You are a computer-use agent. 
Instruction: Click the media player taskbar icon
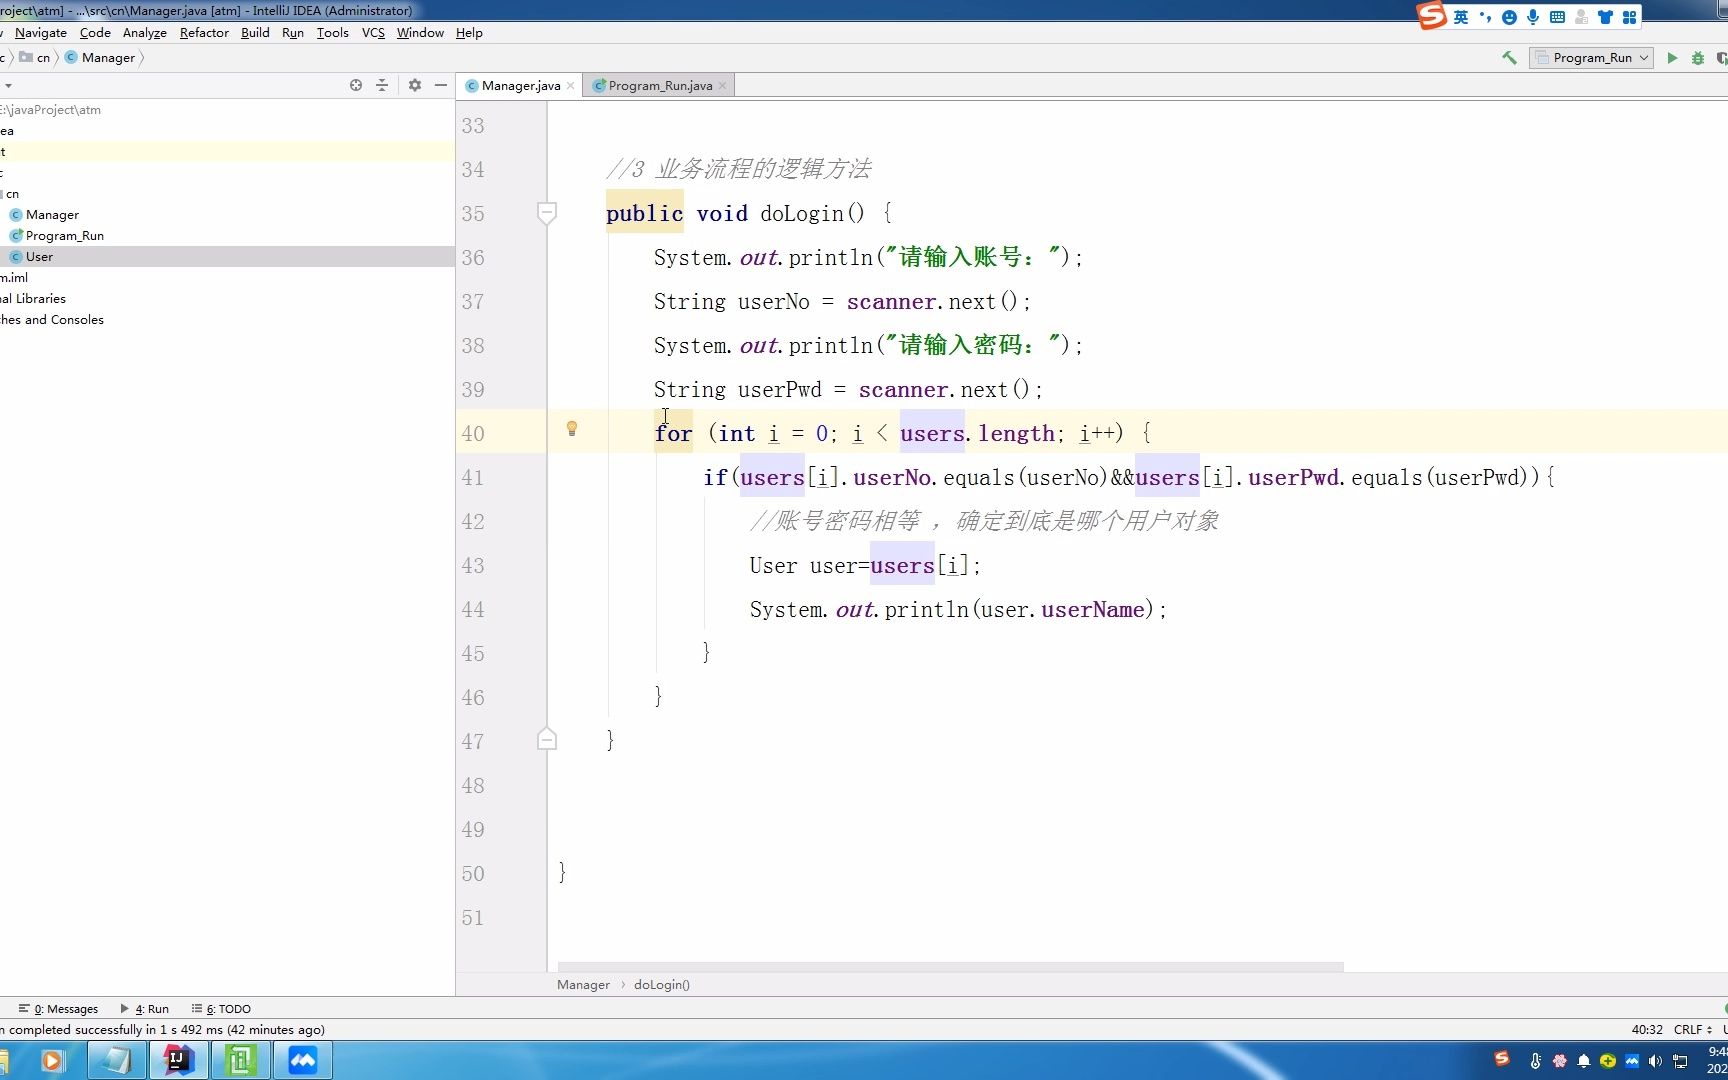(52, 1060)
